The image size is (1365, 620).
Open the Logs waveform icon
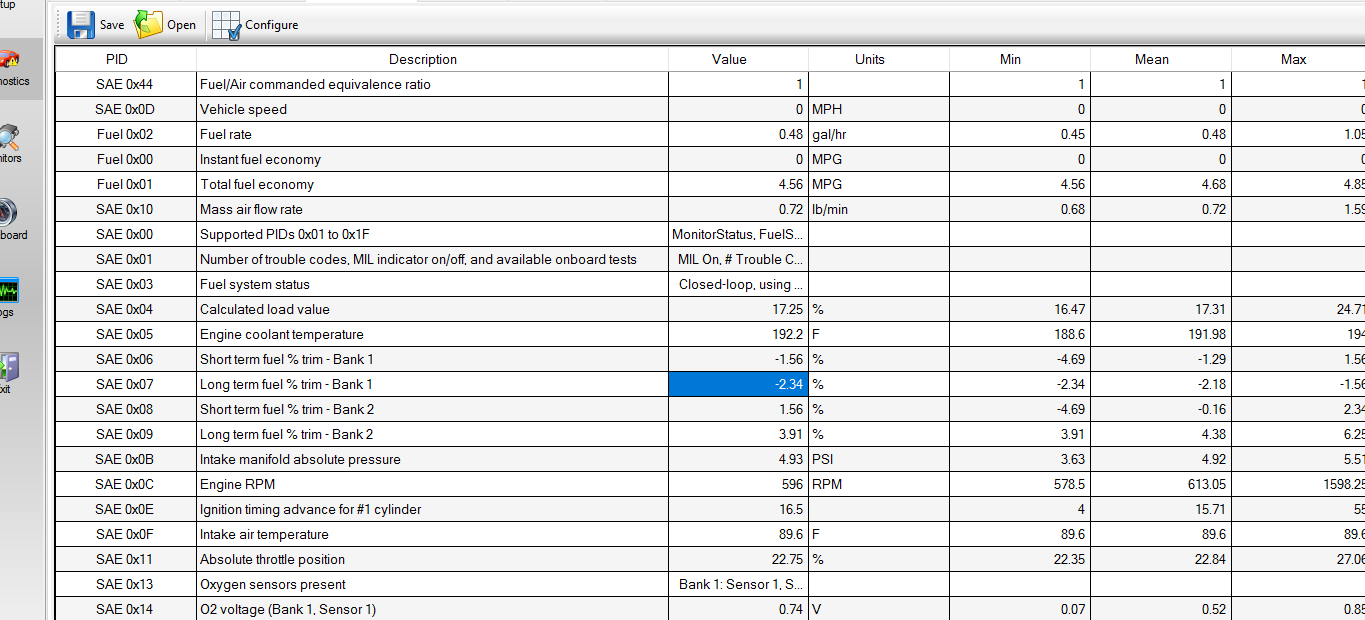(10, 296)
